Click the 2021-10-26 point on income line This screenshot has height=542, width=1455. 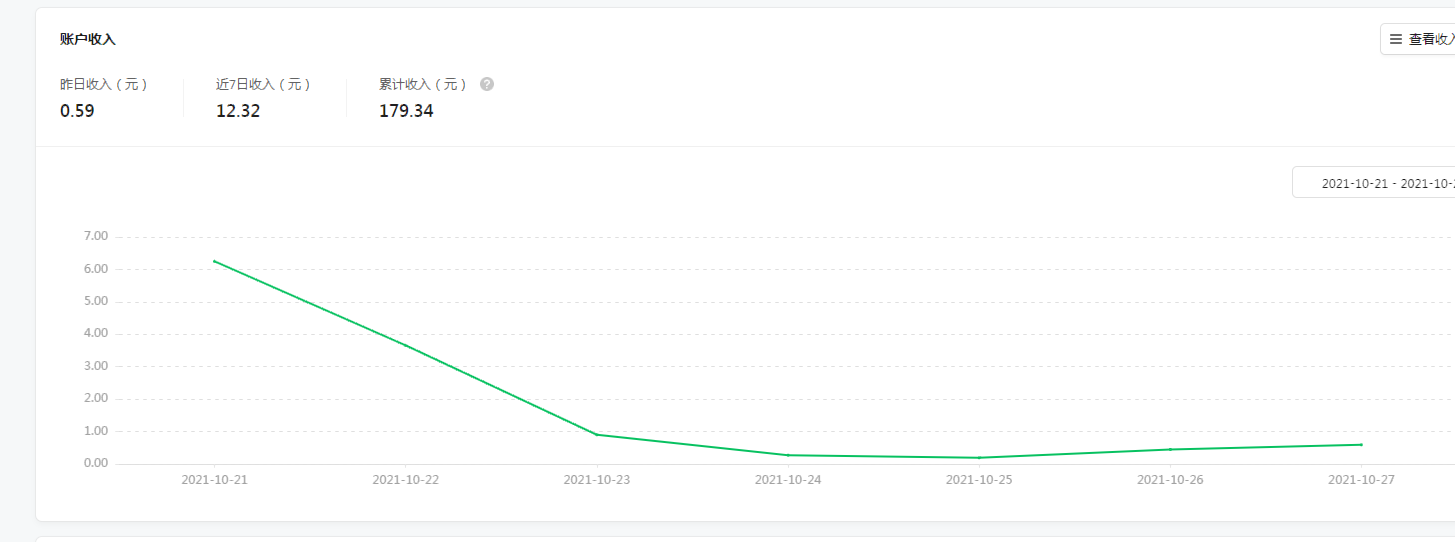coord(1170,449)
